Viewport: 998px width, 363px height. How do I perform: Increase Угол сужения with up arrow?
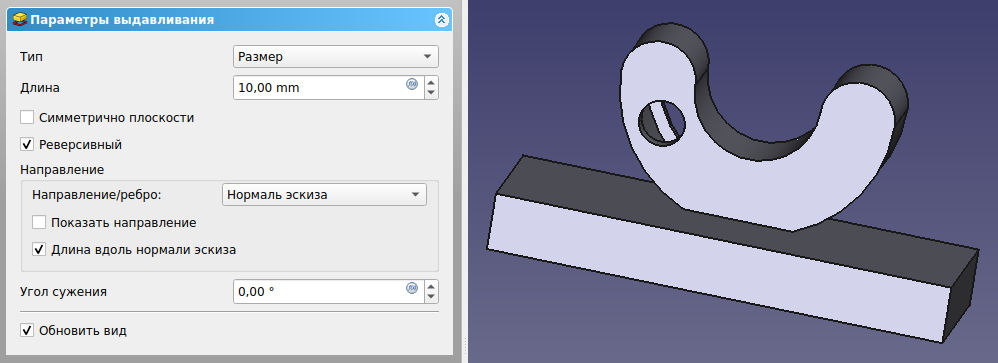[432, 287]
